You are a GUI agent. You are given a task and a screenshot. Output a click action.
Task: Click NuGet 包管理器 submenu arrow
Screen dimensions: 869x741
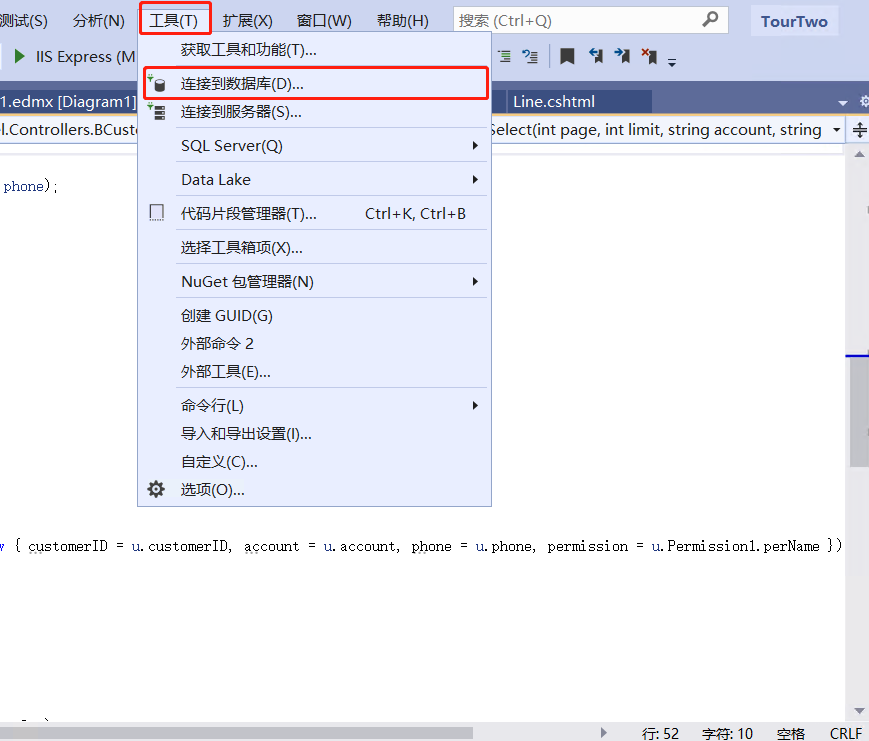pos(475,282)
